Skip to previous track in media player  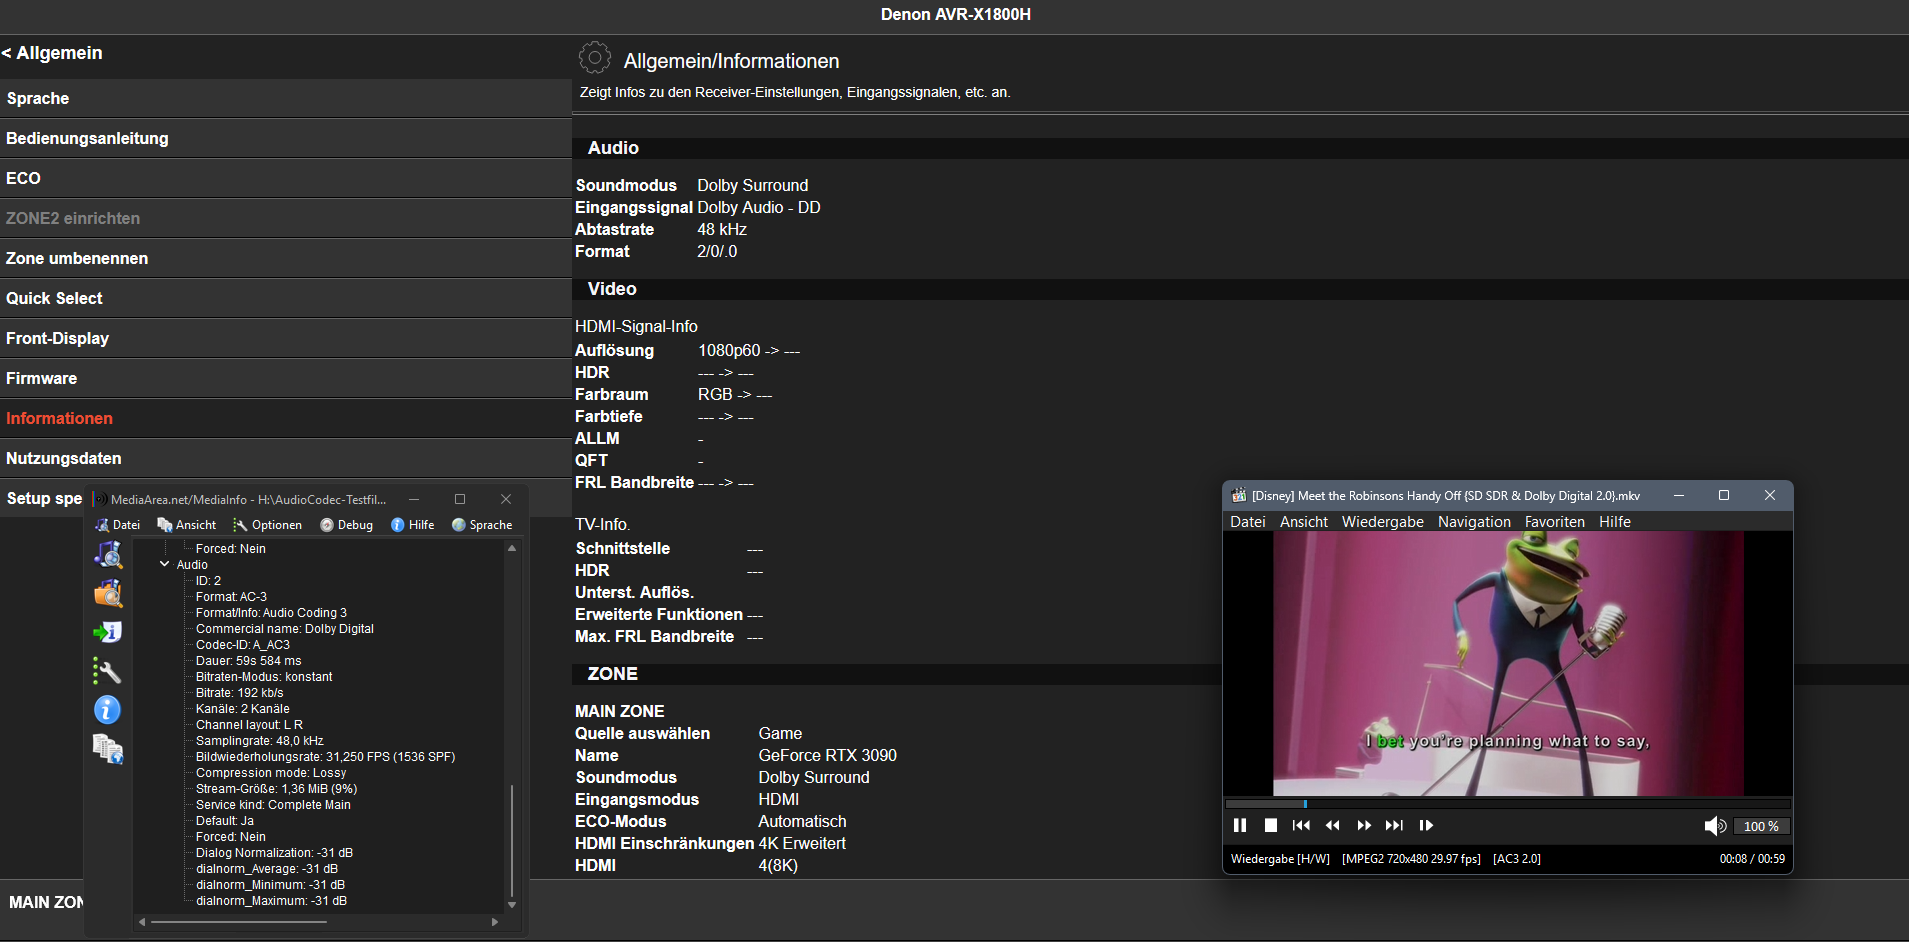1301,825
